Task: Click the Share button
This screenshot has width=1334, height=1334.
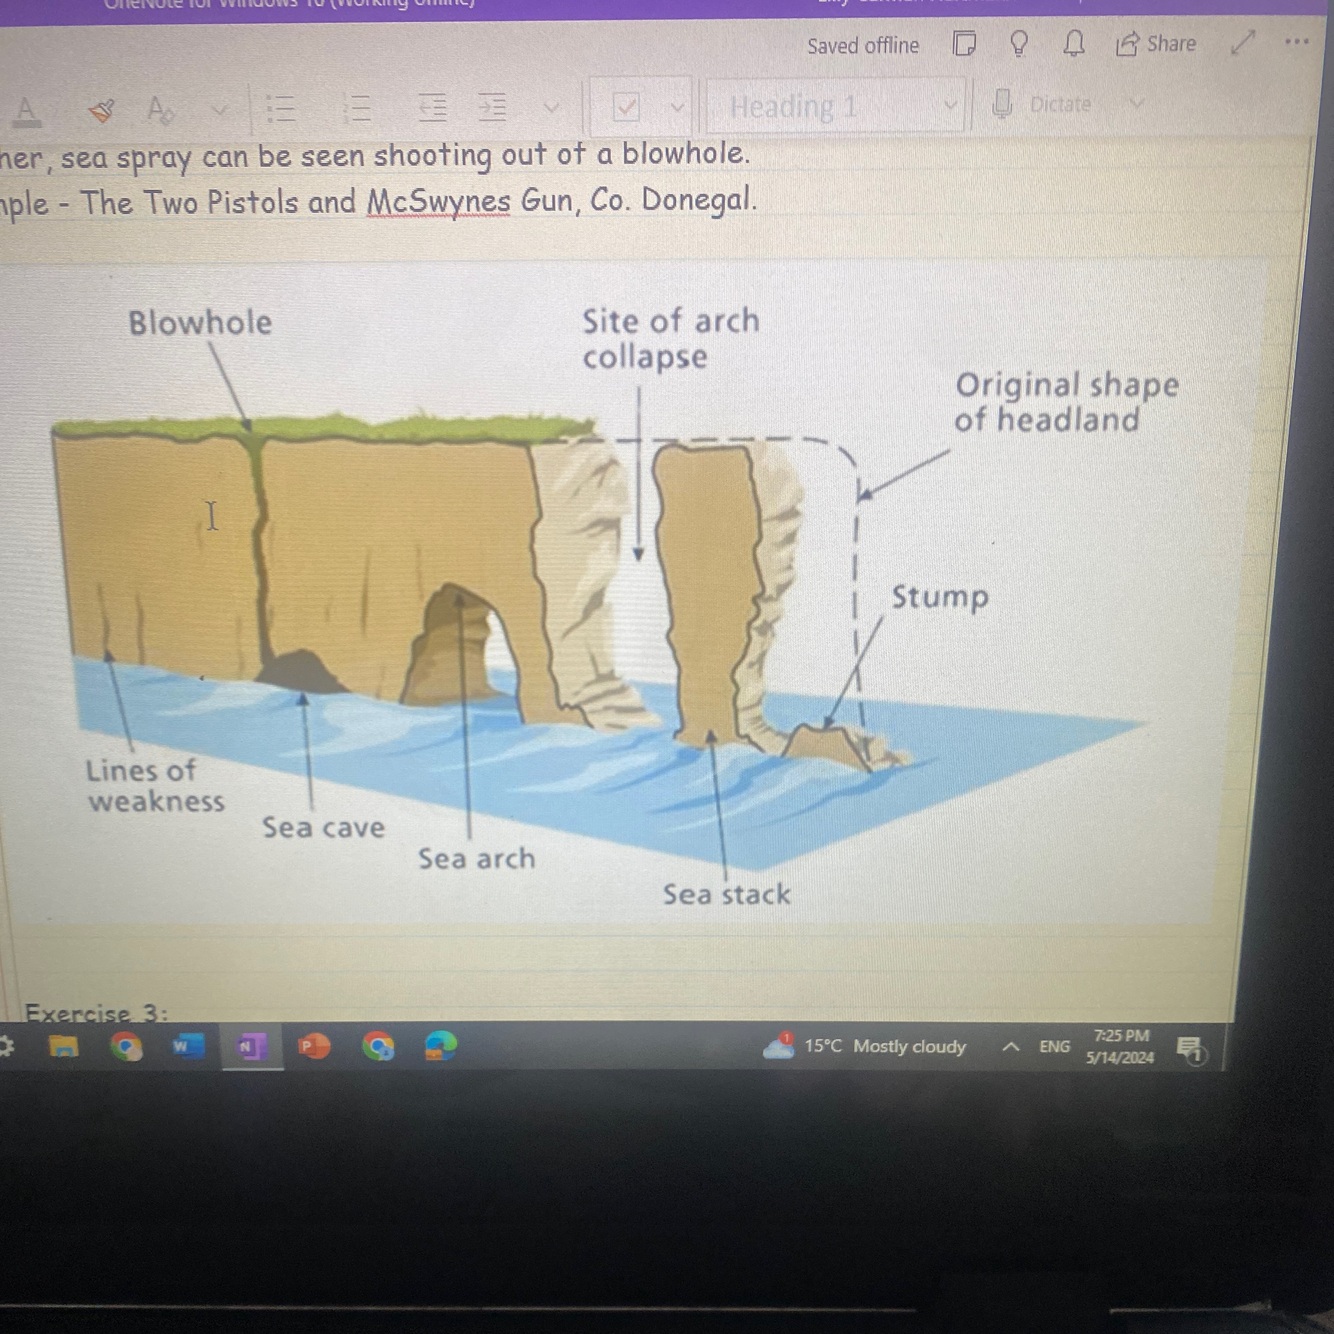Action: pyautogui.click(x=1156, y=44)
